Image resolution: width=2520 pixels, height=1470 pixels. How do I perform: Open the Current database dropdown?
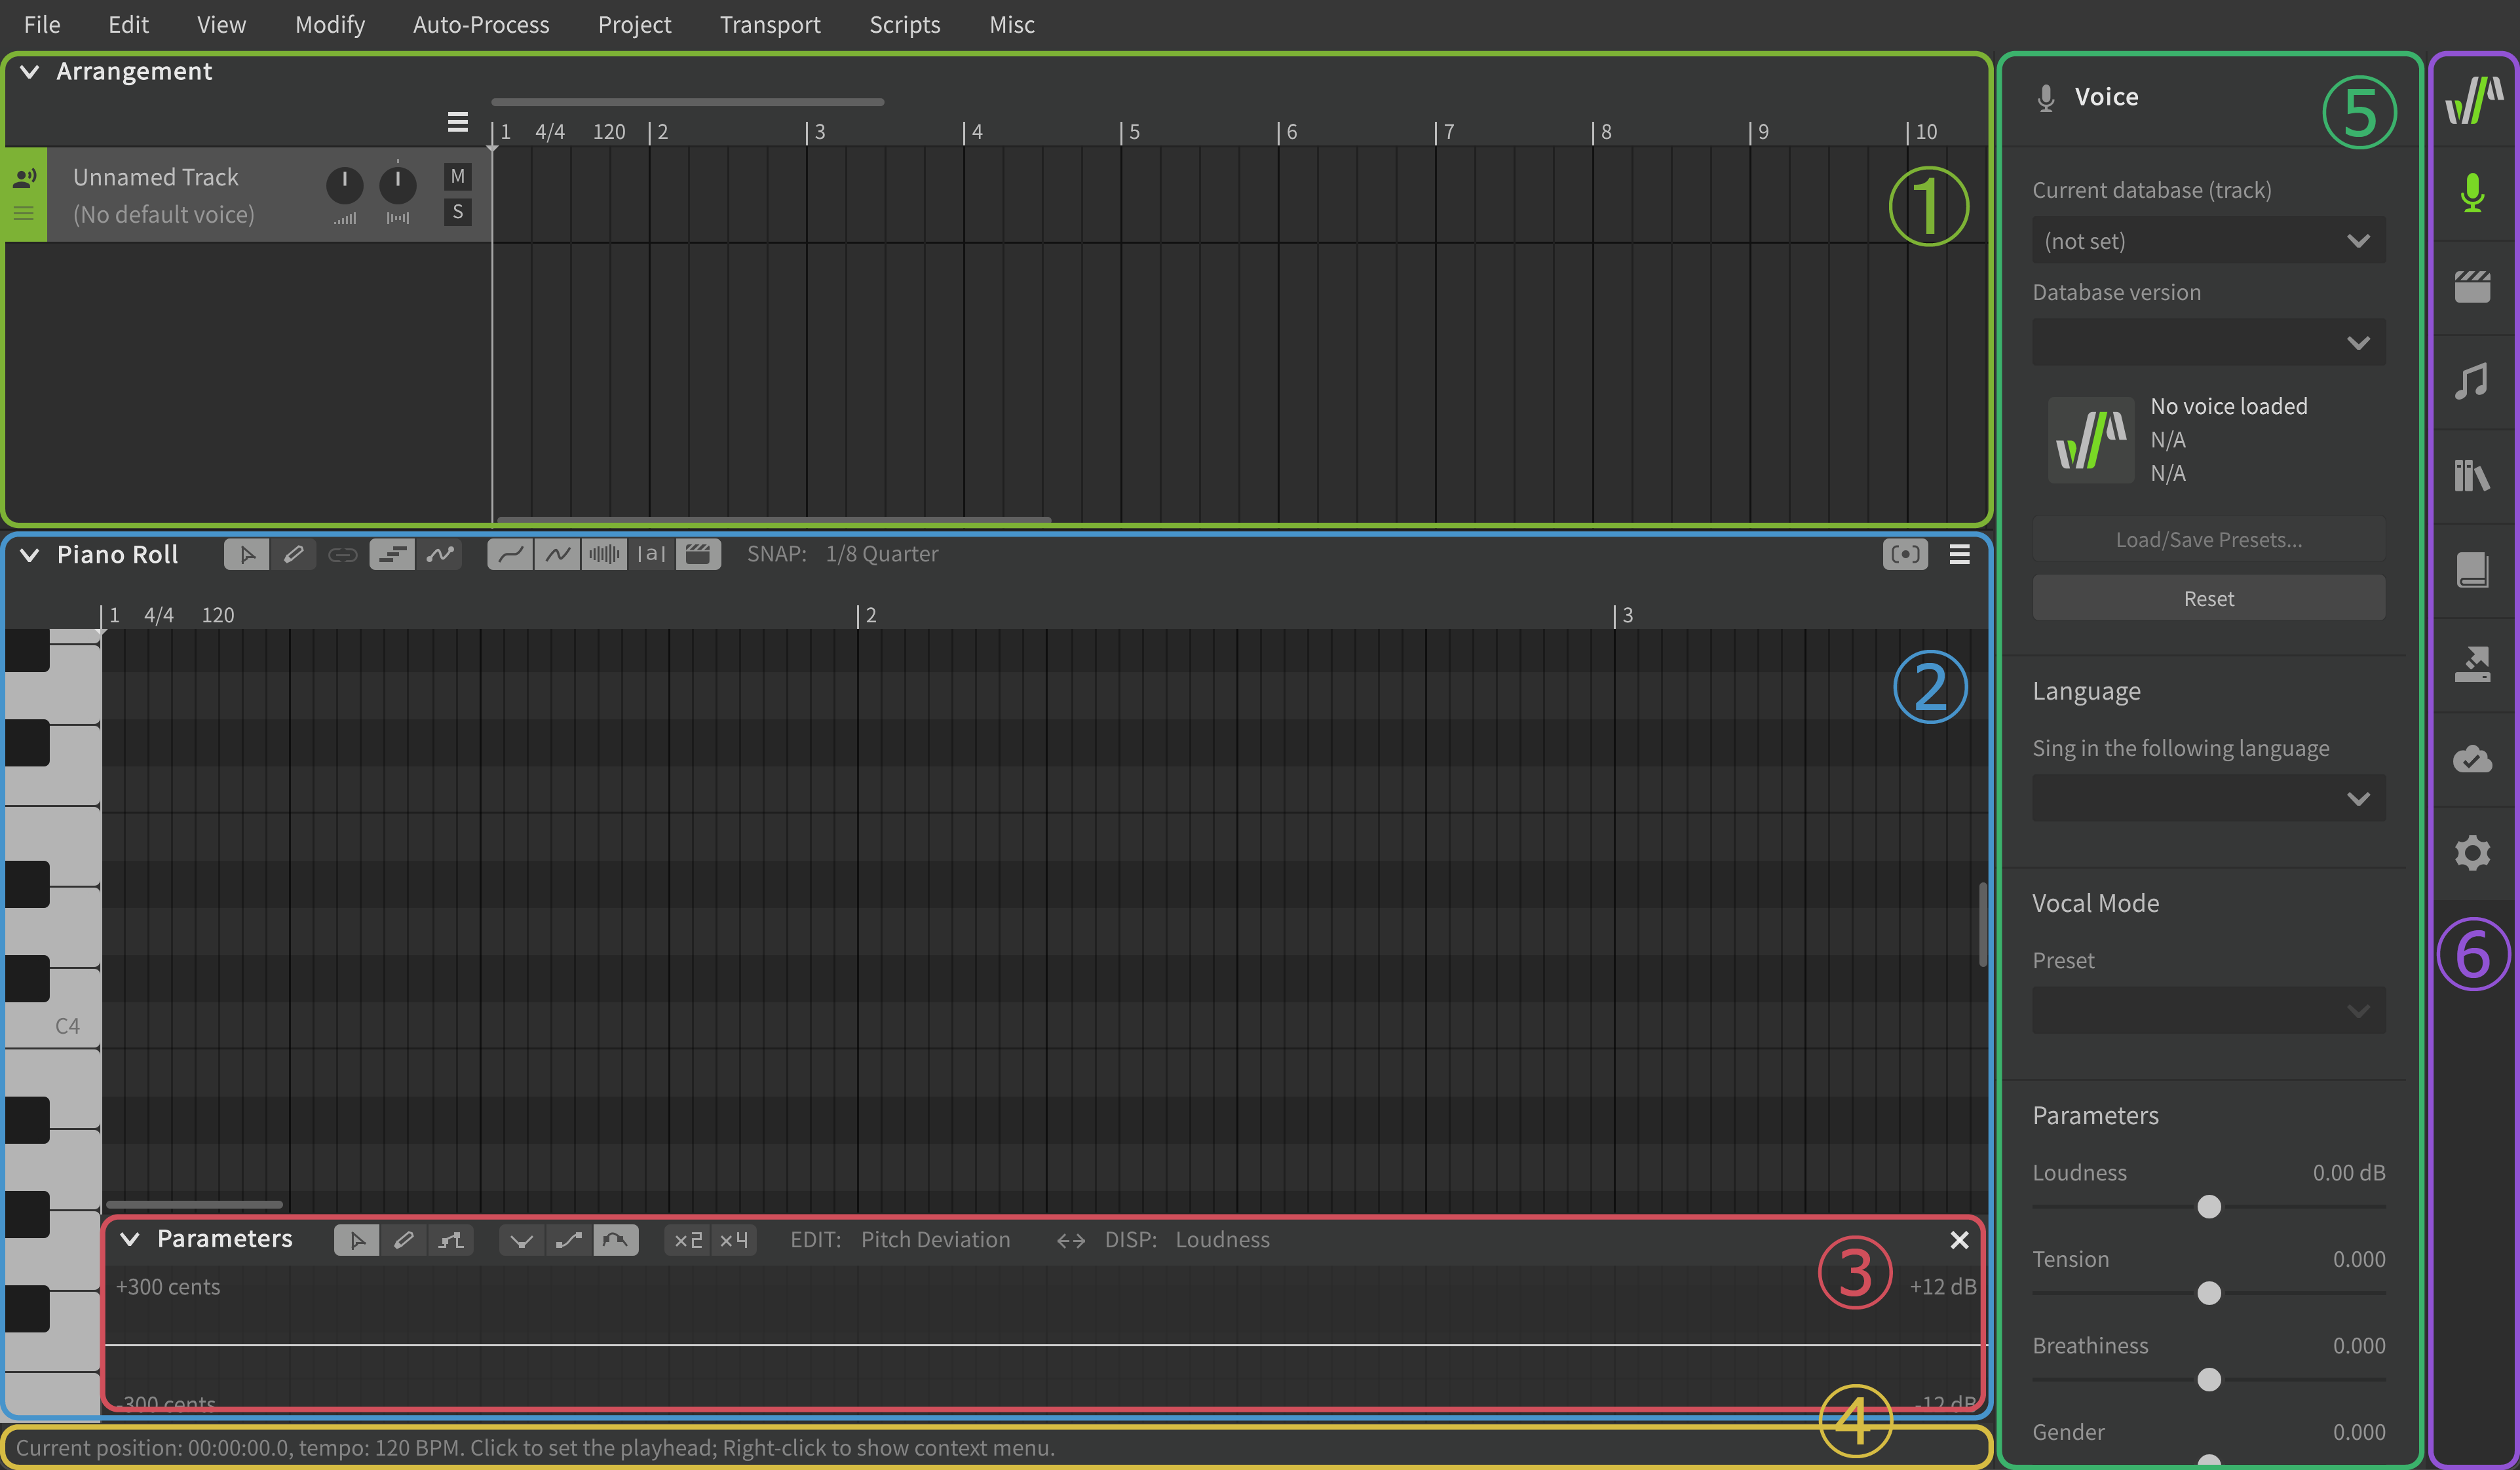pyautogui.click(x=2208, y=241)
